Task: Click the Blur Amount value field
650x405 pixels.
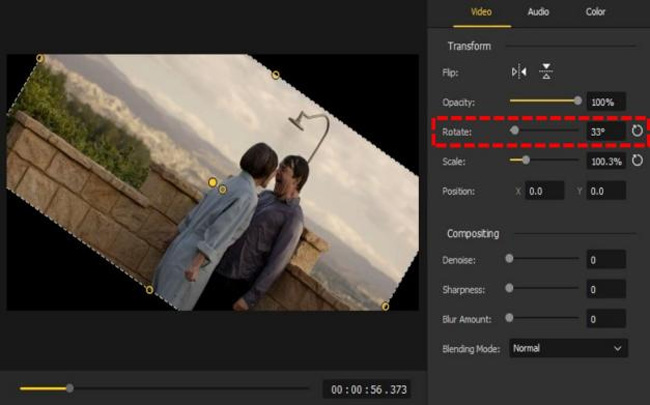Action: click(606, 319)
